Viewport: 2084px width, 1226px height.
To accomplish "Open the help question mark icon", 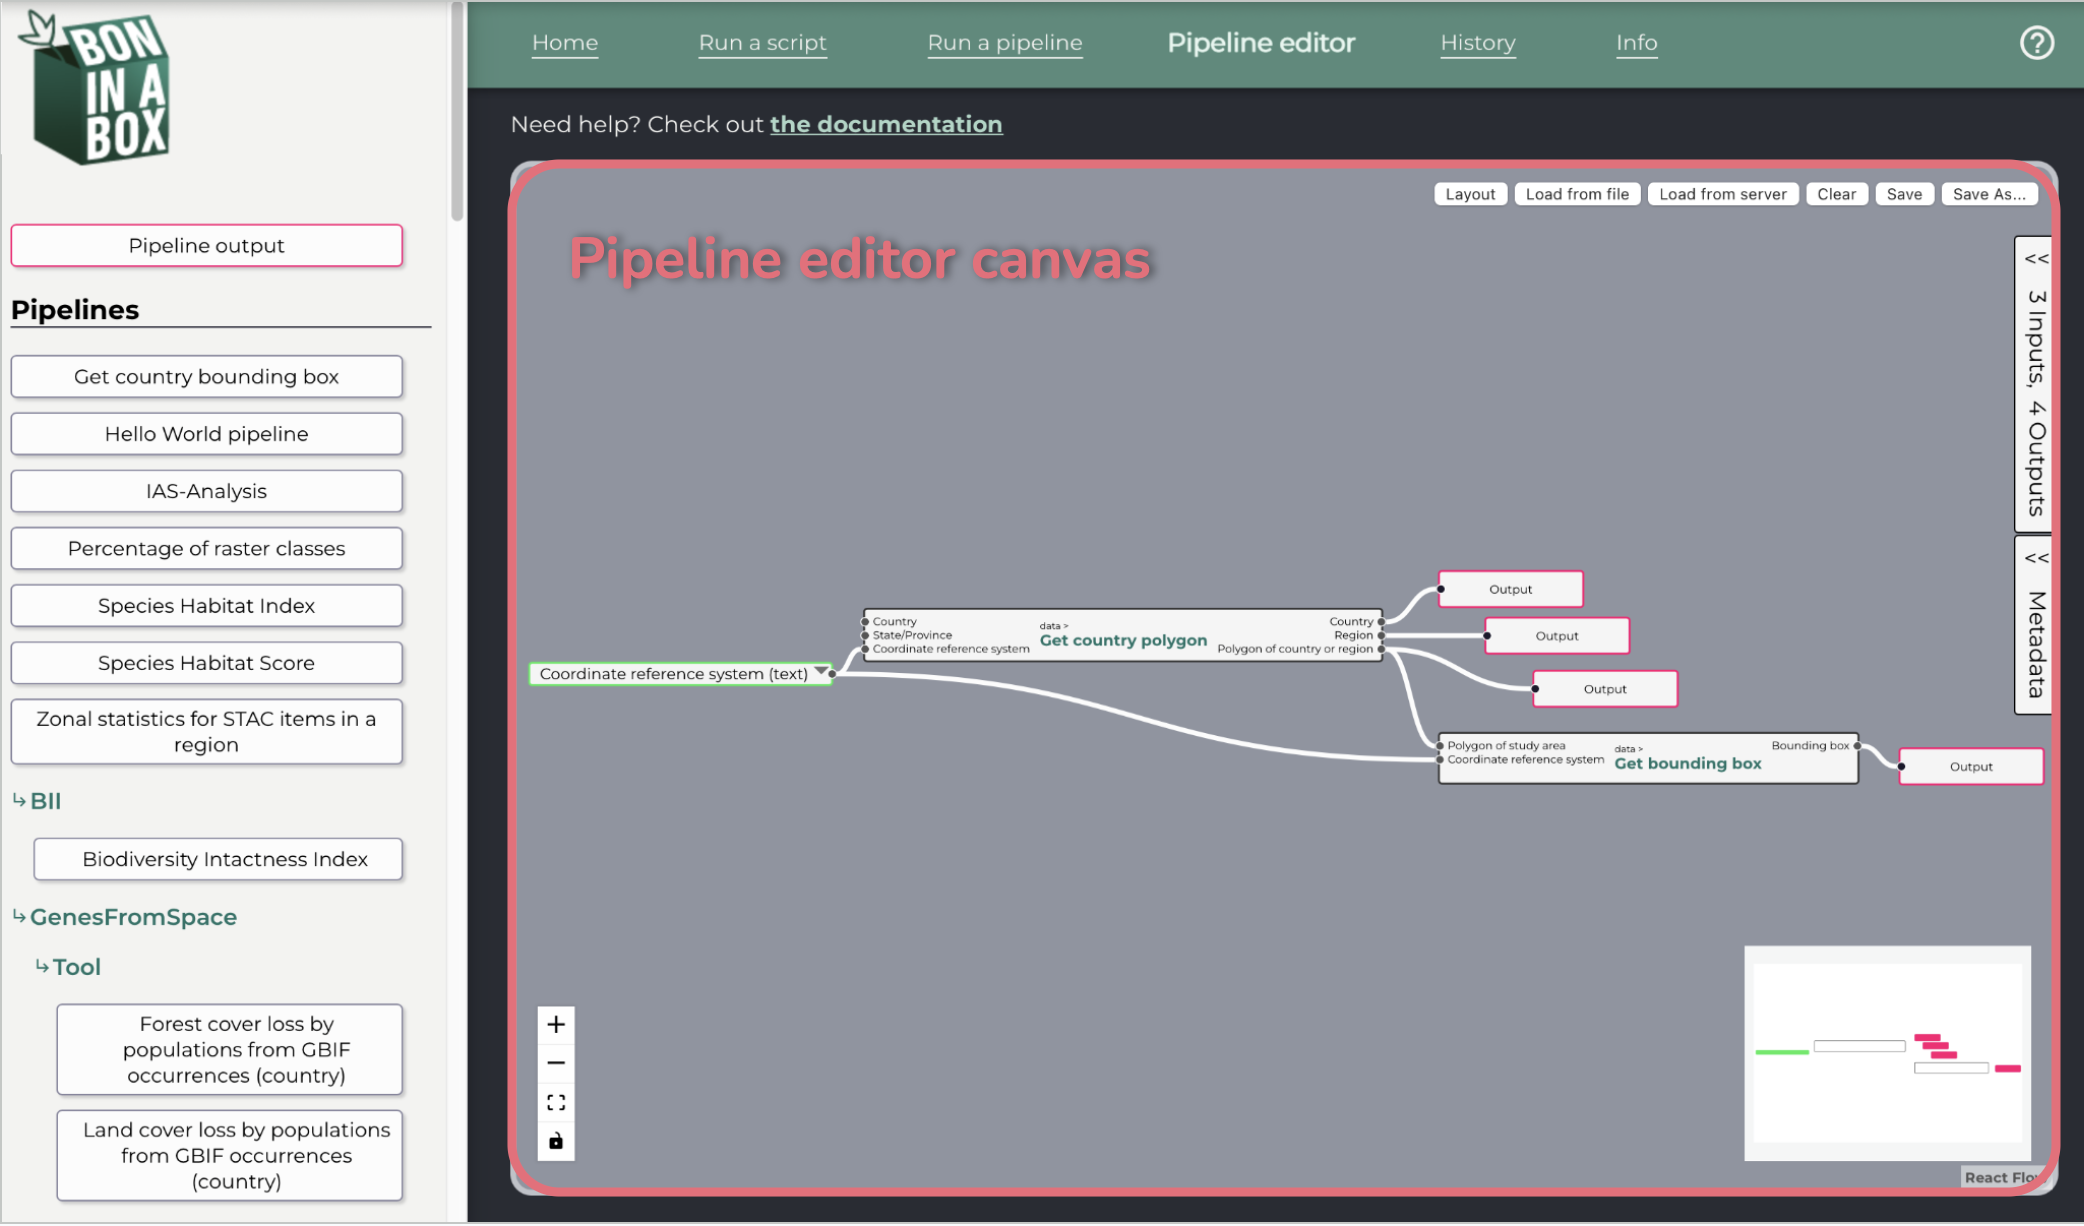I will tap(2036, 43).
